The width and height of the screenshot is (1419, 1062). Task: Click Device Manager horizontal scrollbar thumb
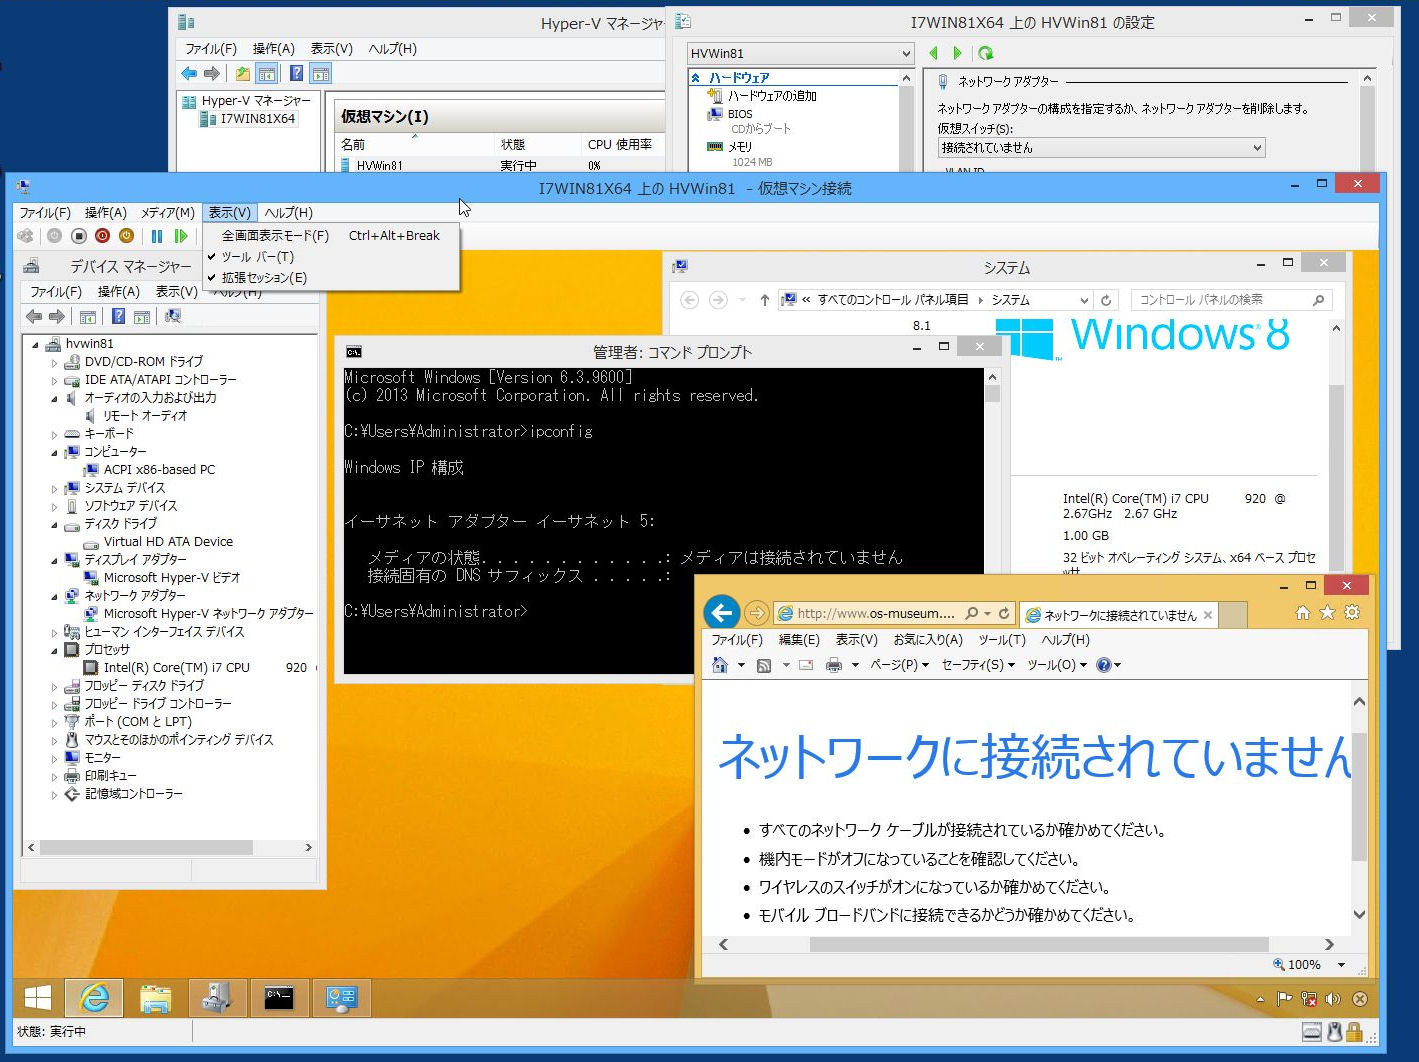point(146,847)
